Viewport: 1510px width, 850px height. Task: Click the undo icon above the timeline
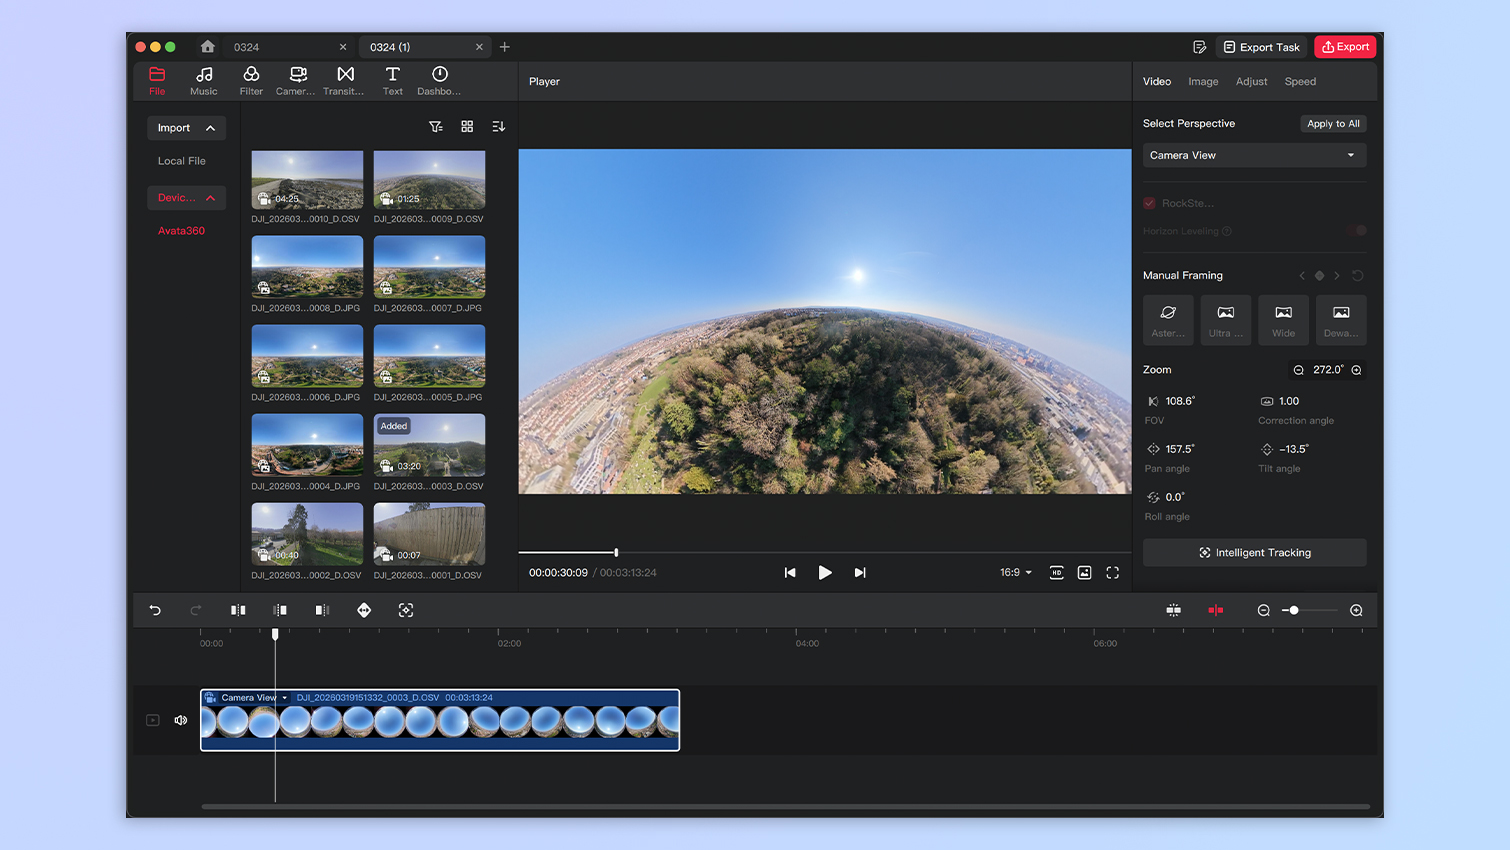coord(155,610)
